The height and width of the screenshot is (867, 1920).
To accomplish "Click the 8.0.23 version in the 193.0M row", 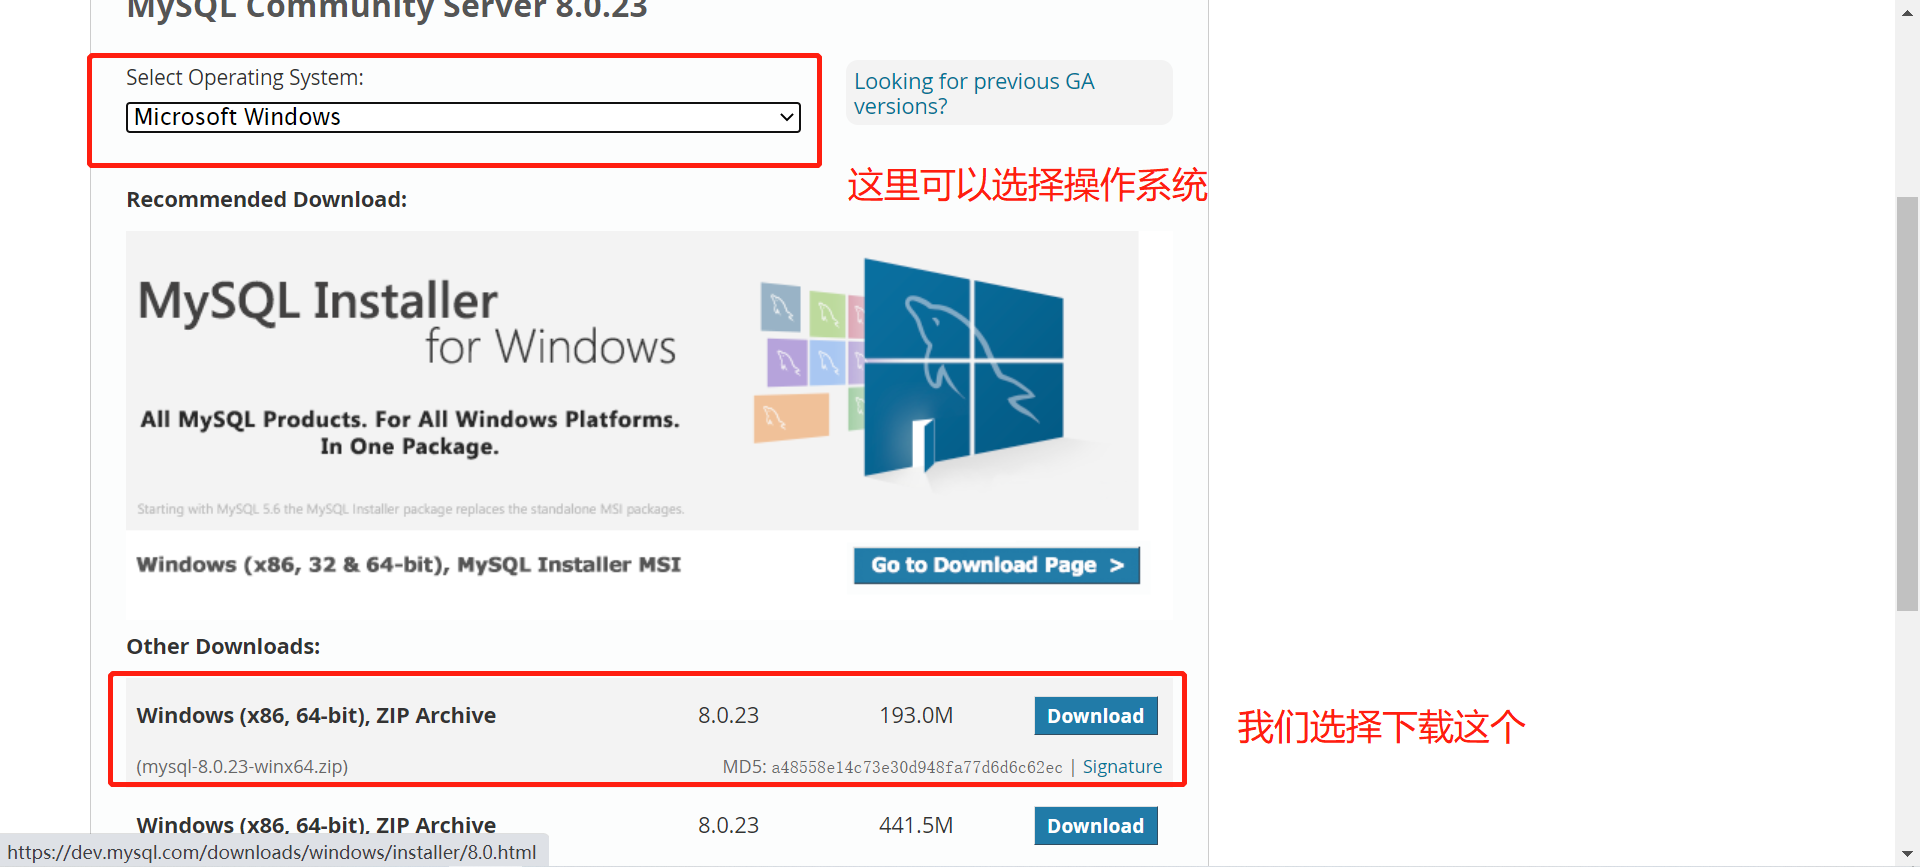I will [728, 715].
